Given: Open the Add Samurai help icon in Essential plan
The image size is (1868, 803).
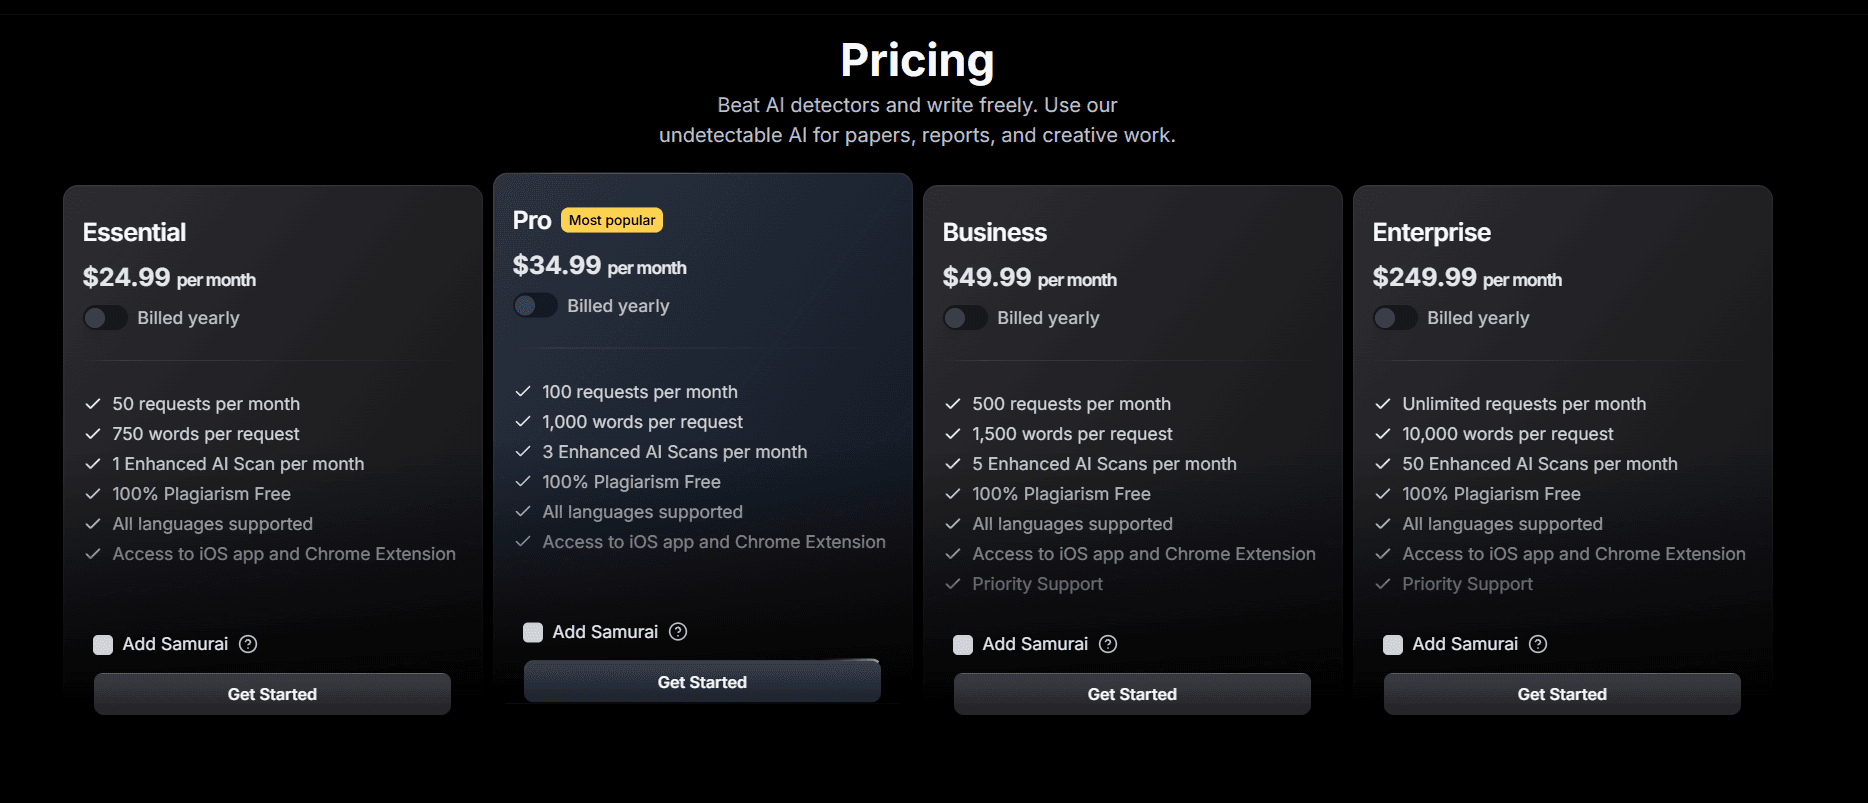Looking at the screenshot, I should [248, 644].
